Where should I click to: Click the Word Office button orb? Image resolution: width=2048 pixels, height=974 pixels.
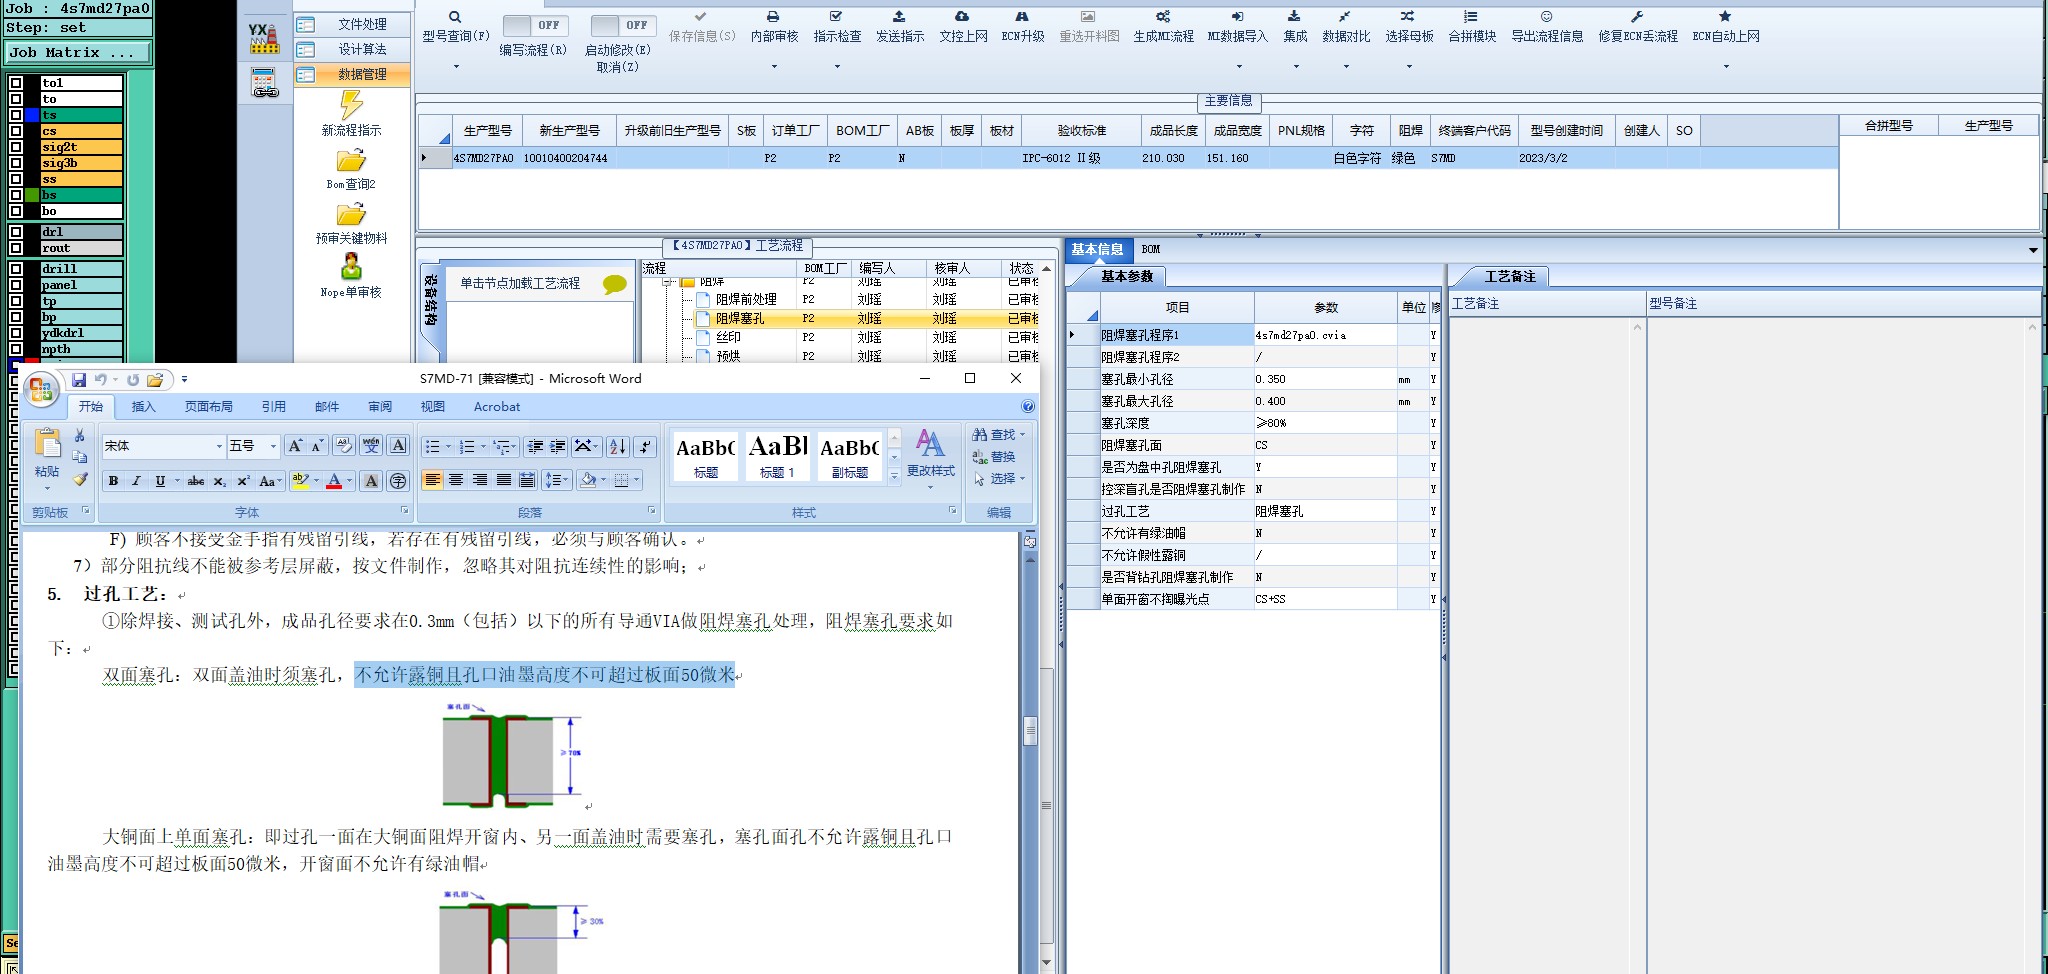coord(41,390)
